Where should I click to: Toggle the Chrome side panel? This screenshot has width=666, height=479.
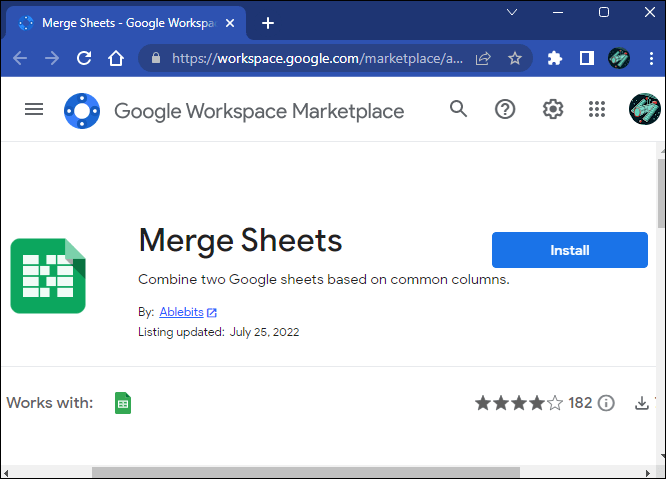pyautogui.click(x=587, y=58)
